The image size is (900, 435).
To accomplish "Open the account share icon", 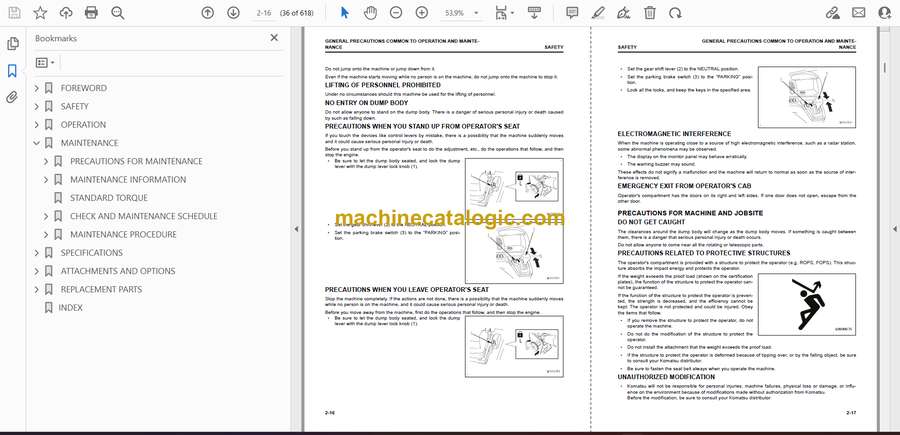I will tap(885, 13).
